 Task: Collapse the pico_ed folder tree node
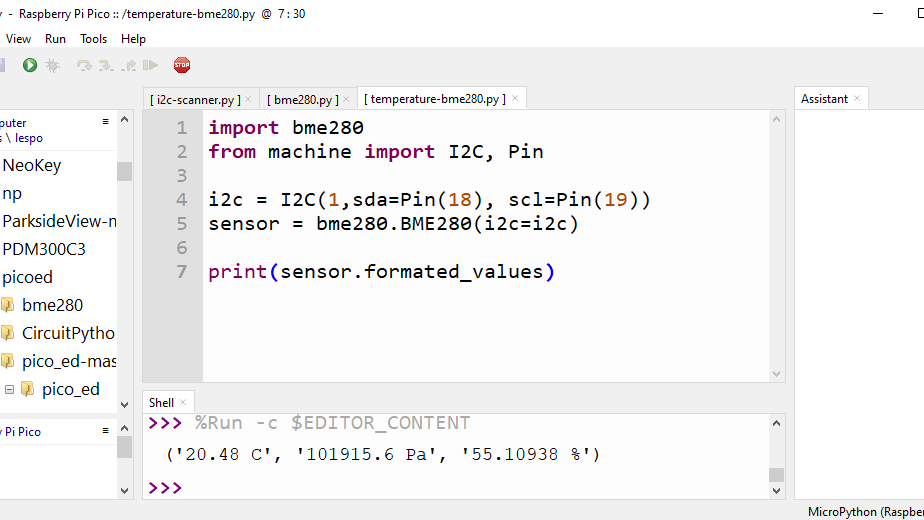9,389
